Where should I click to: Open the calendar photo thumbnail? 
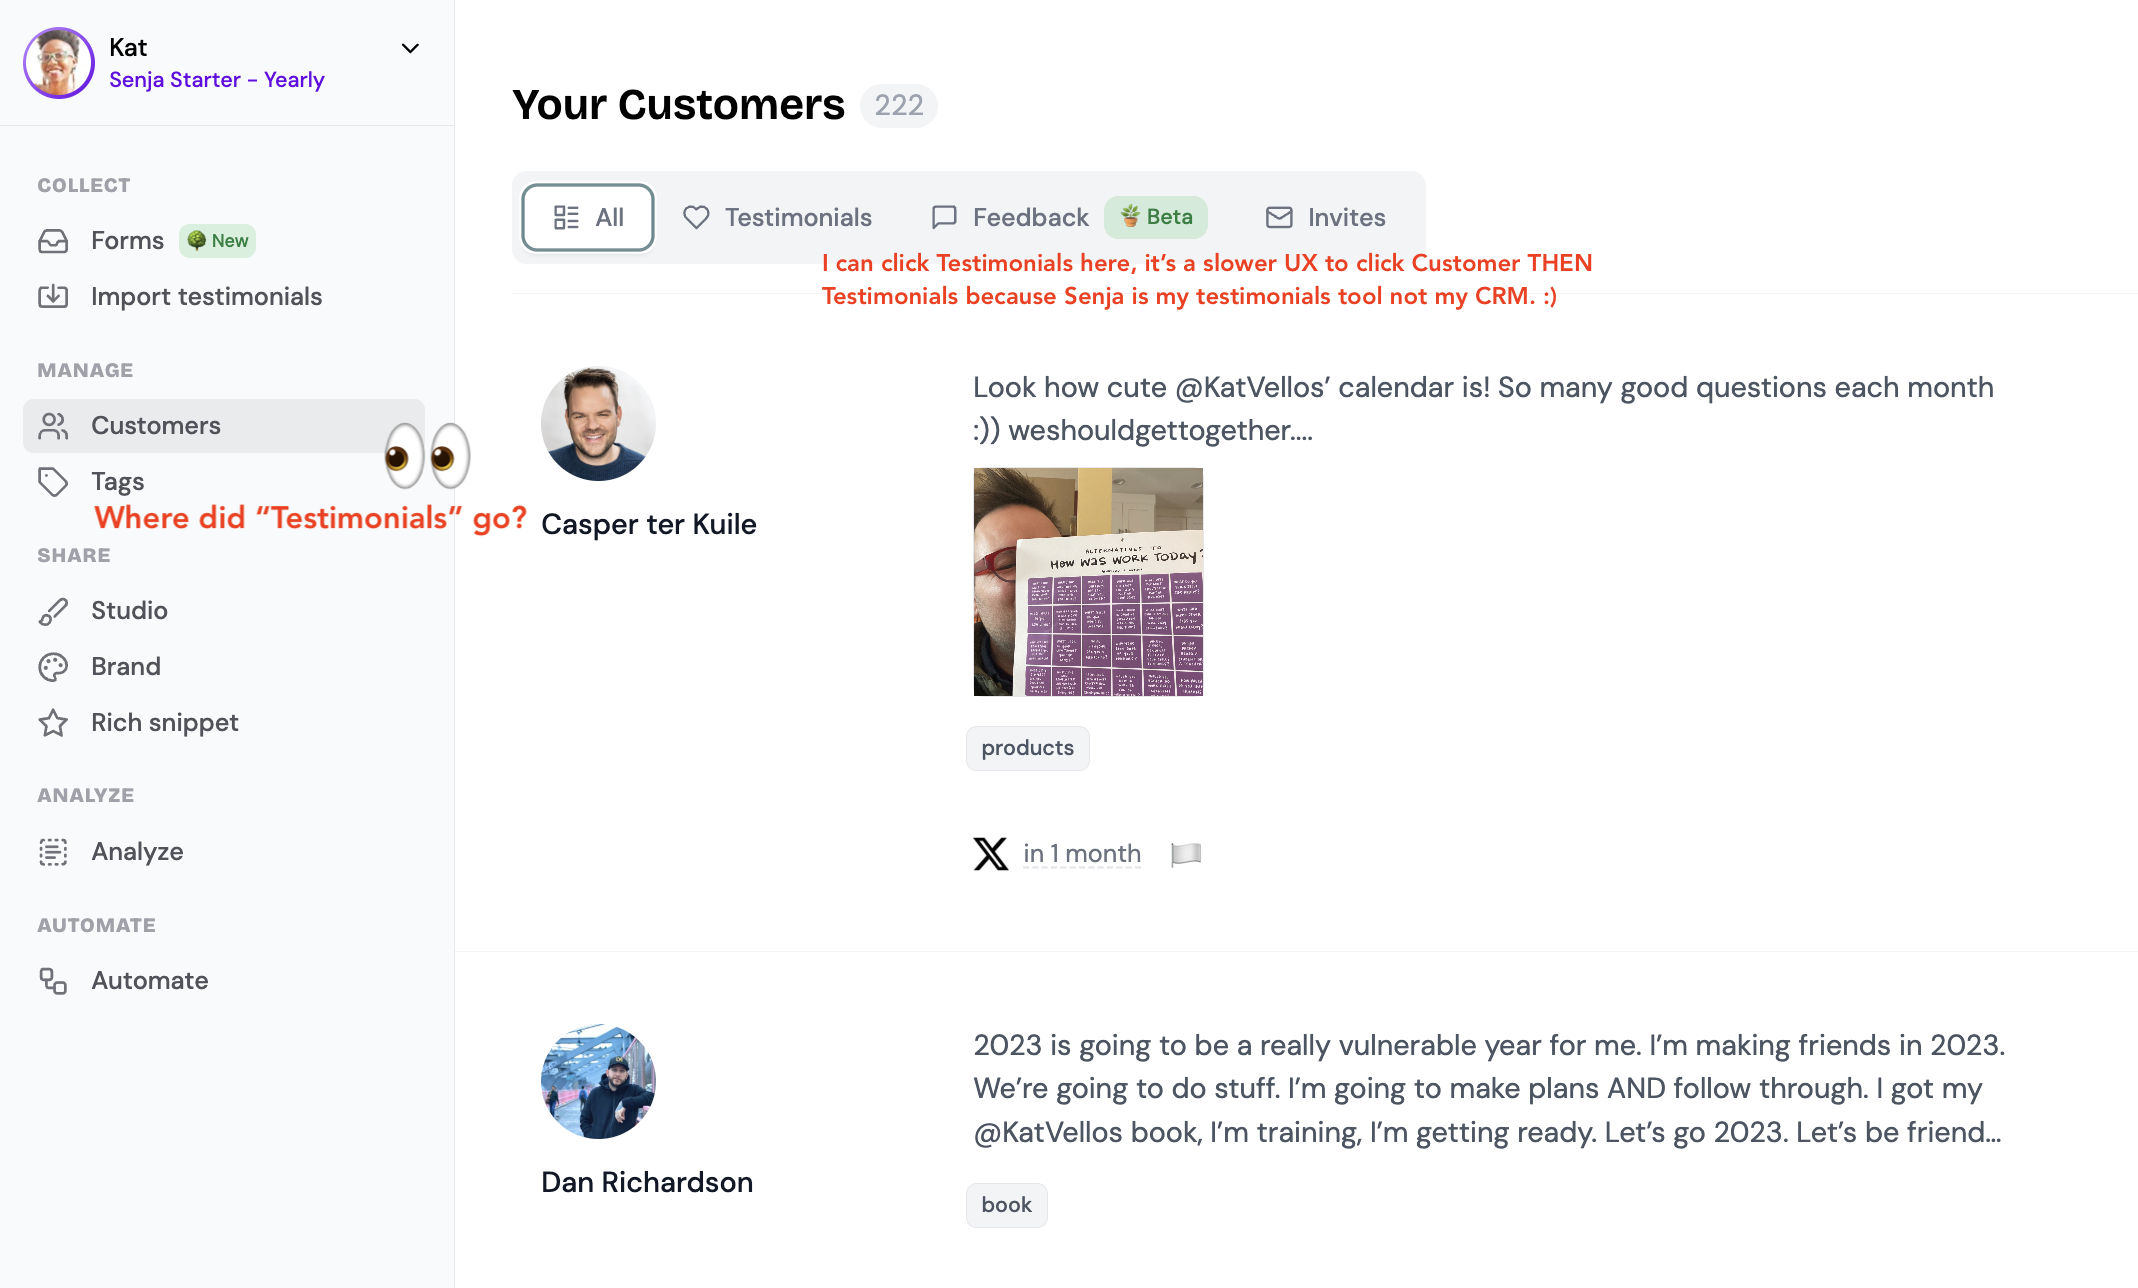1088,582
